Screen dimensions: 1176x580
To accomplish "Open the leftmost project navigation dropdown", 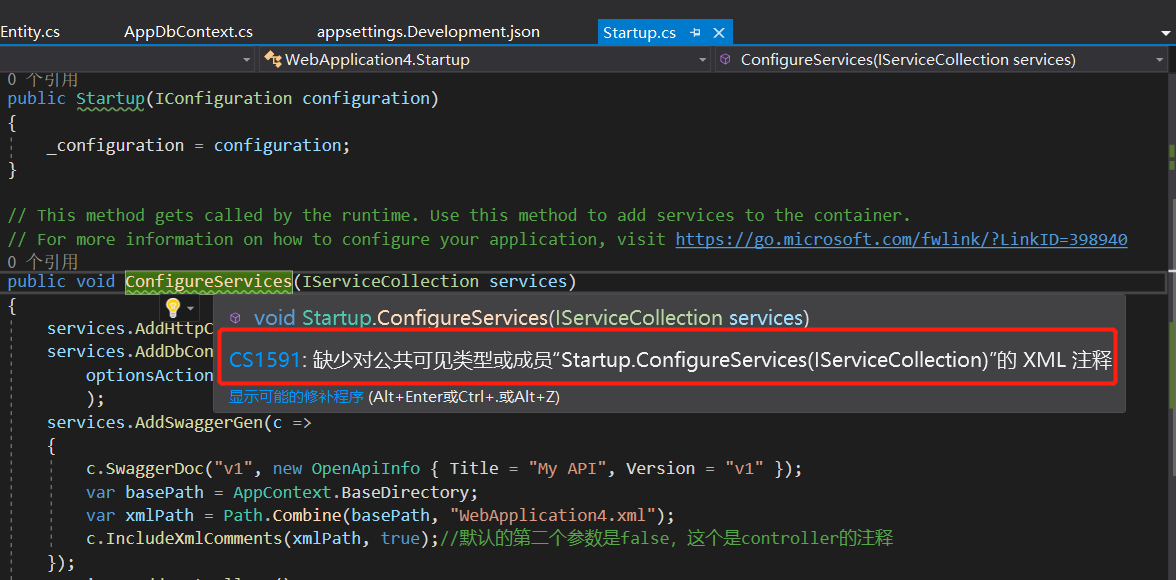I will (247, 60).
